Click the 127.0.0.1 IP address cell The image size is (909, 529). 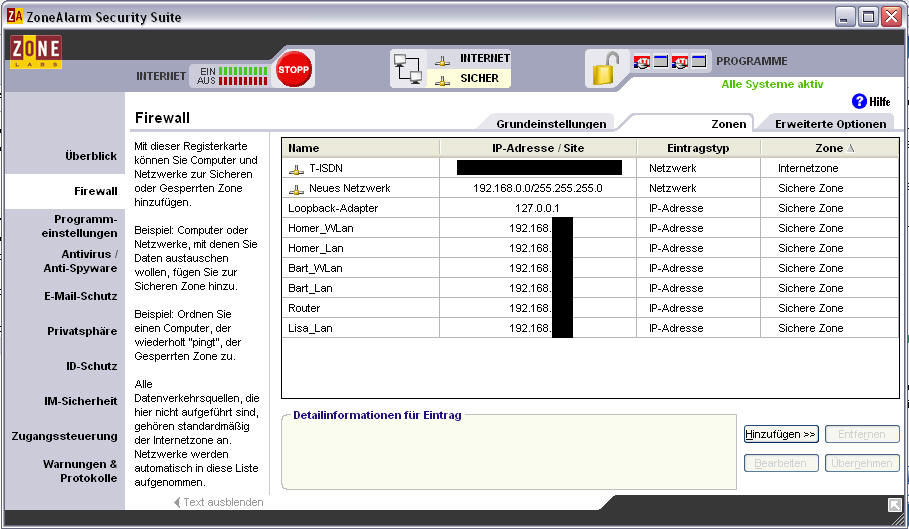[537, 208]
